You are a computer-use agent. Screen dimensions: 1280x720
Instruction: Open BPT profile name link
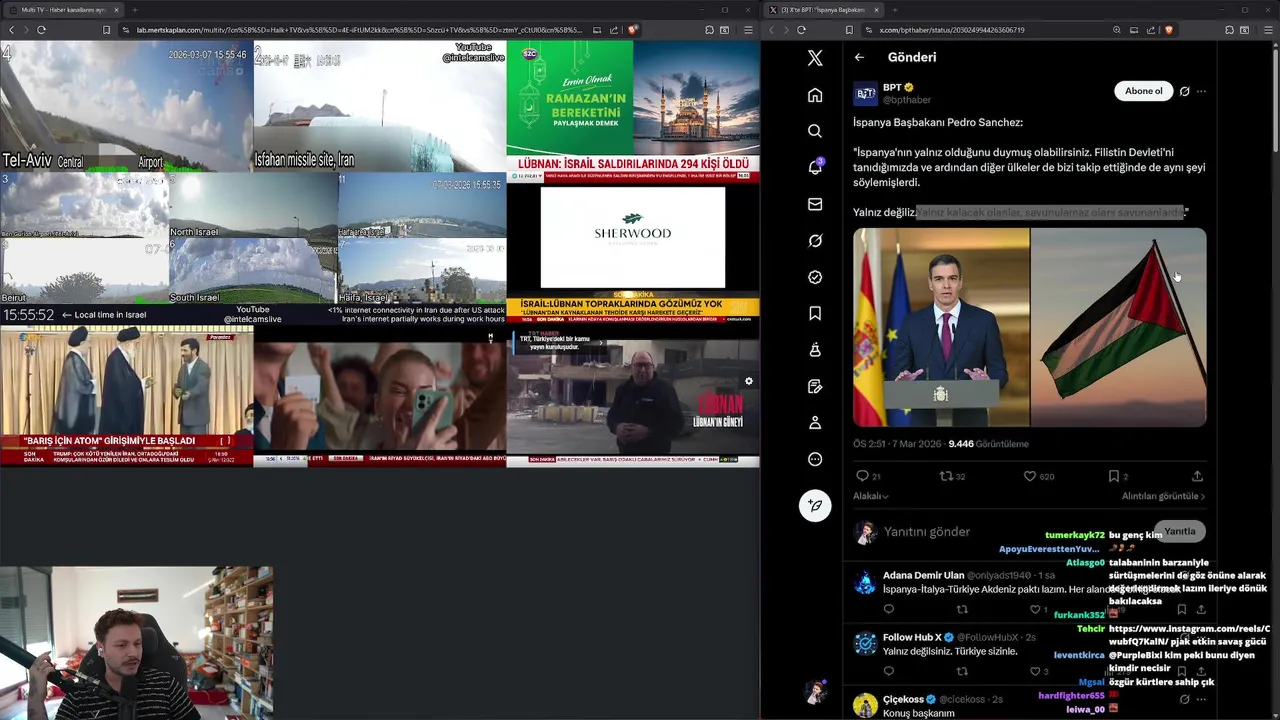[892, 87]
